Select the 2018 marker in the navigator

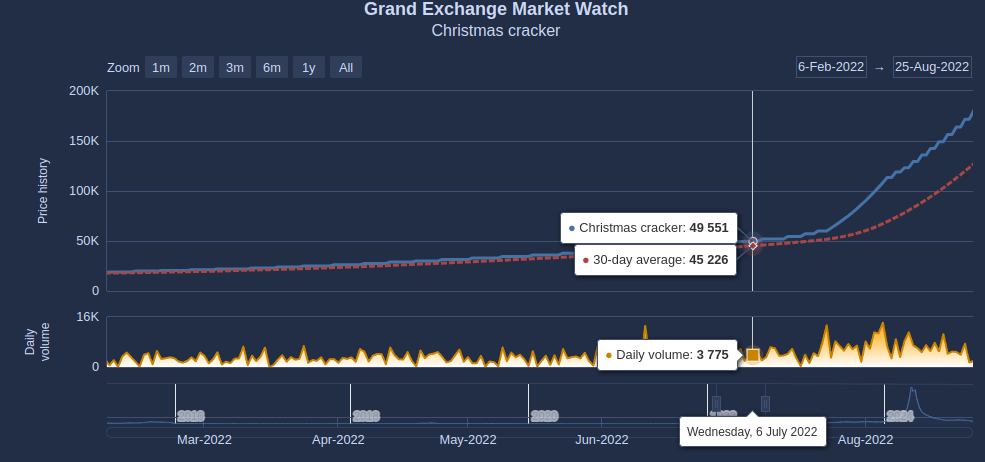point(366,415)
